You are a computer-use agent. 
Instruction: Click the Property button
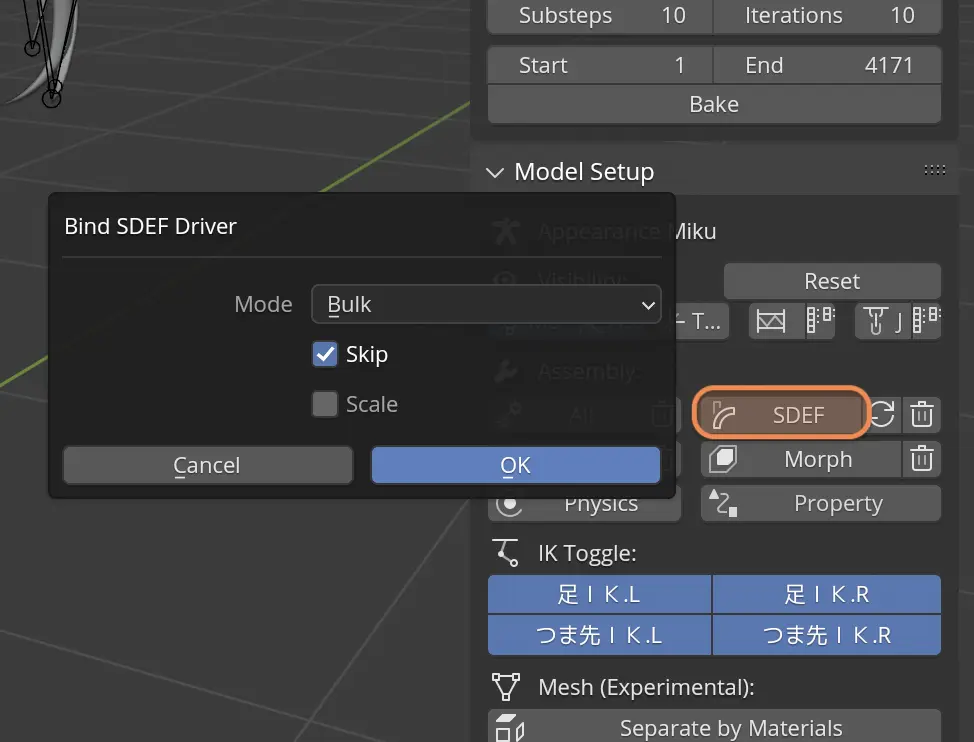821,504
